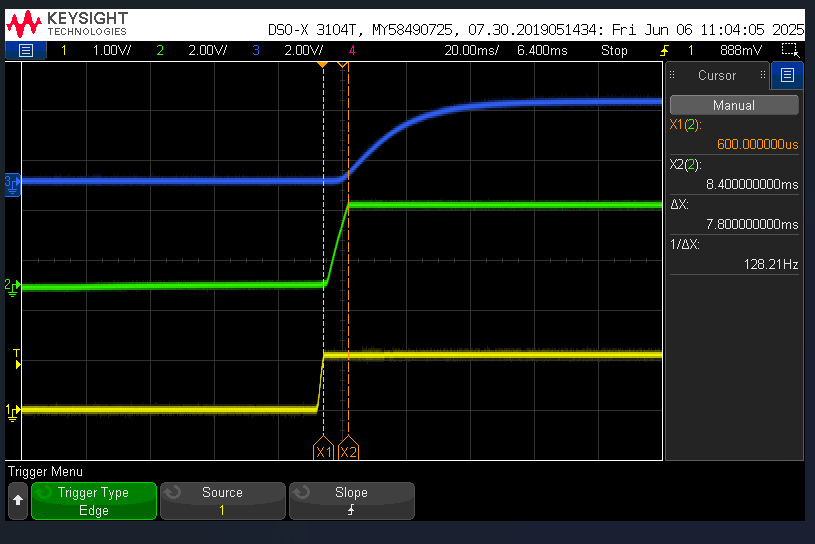The image size is (815, 544).
Task: Click the left grip handle of Cursor panel
Action: (672, 75)
